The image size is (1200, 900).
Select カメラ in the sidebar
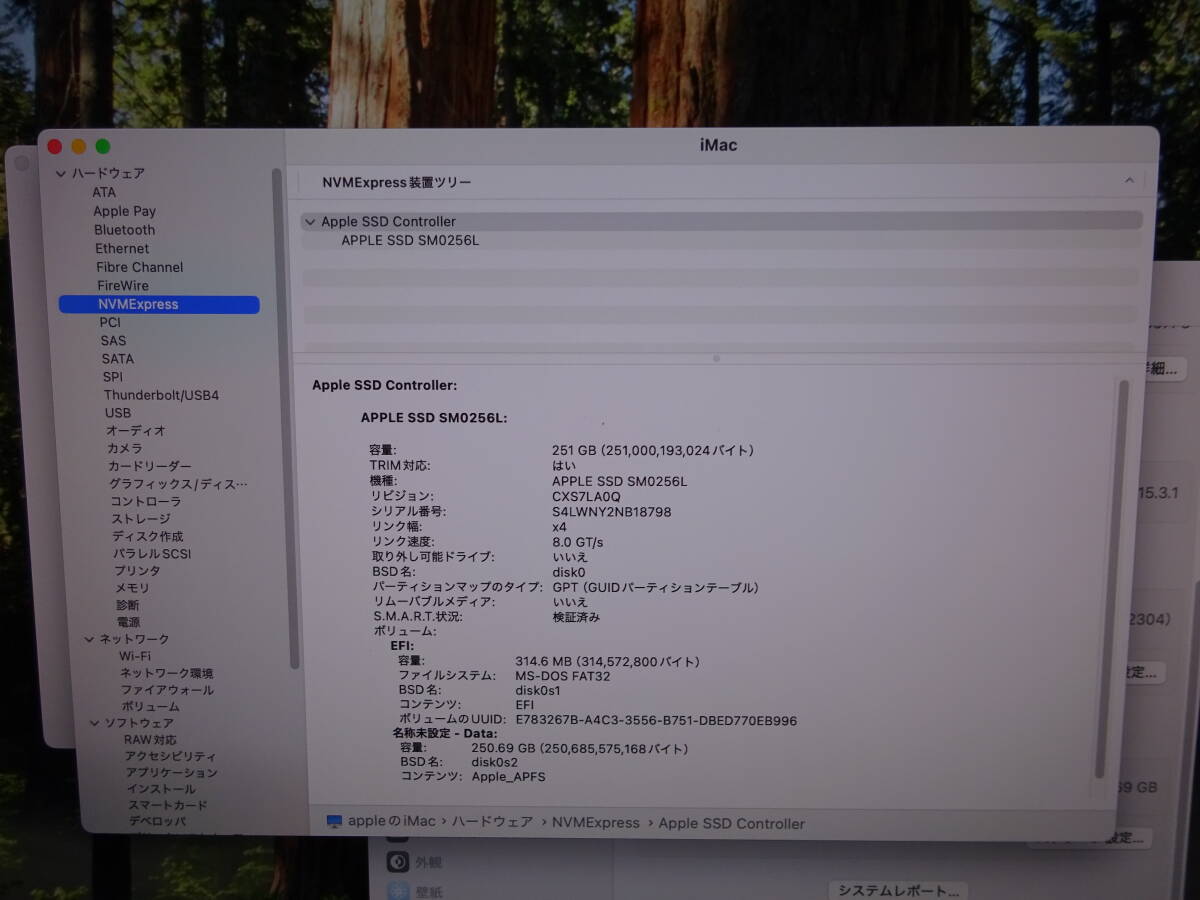125,449
